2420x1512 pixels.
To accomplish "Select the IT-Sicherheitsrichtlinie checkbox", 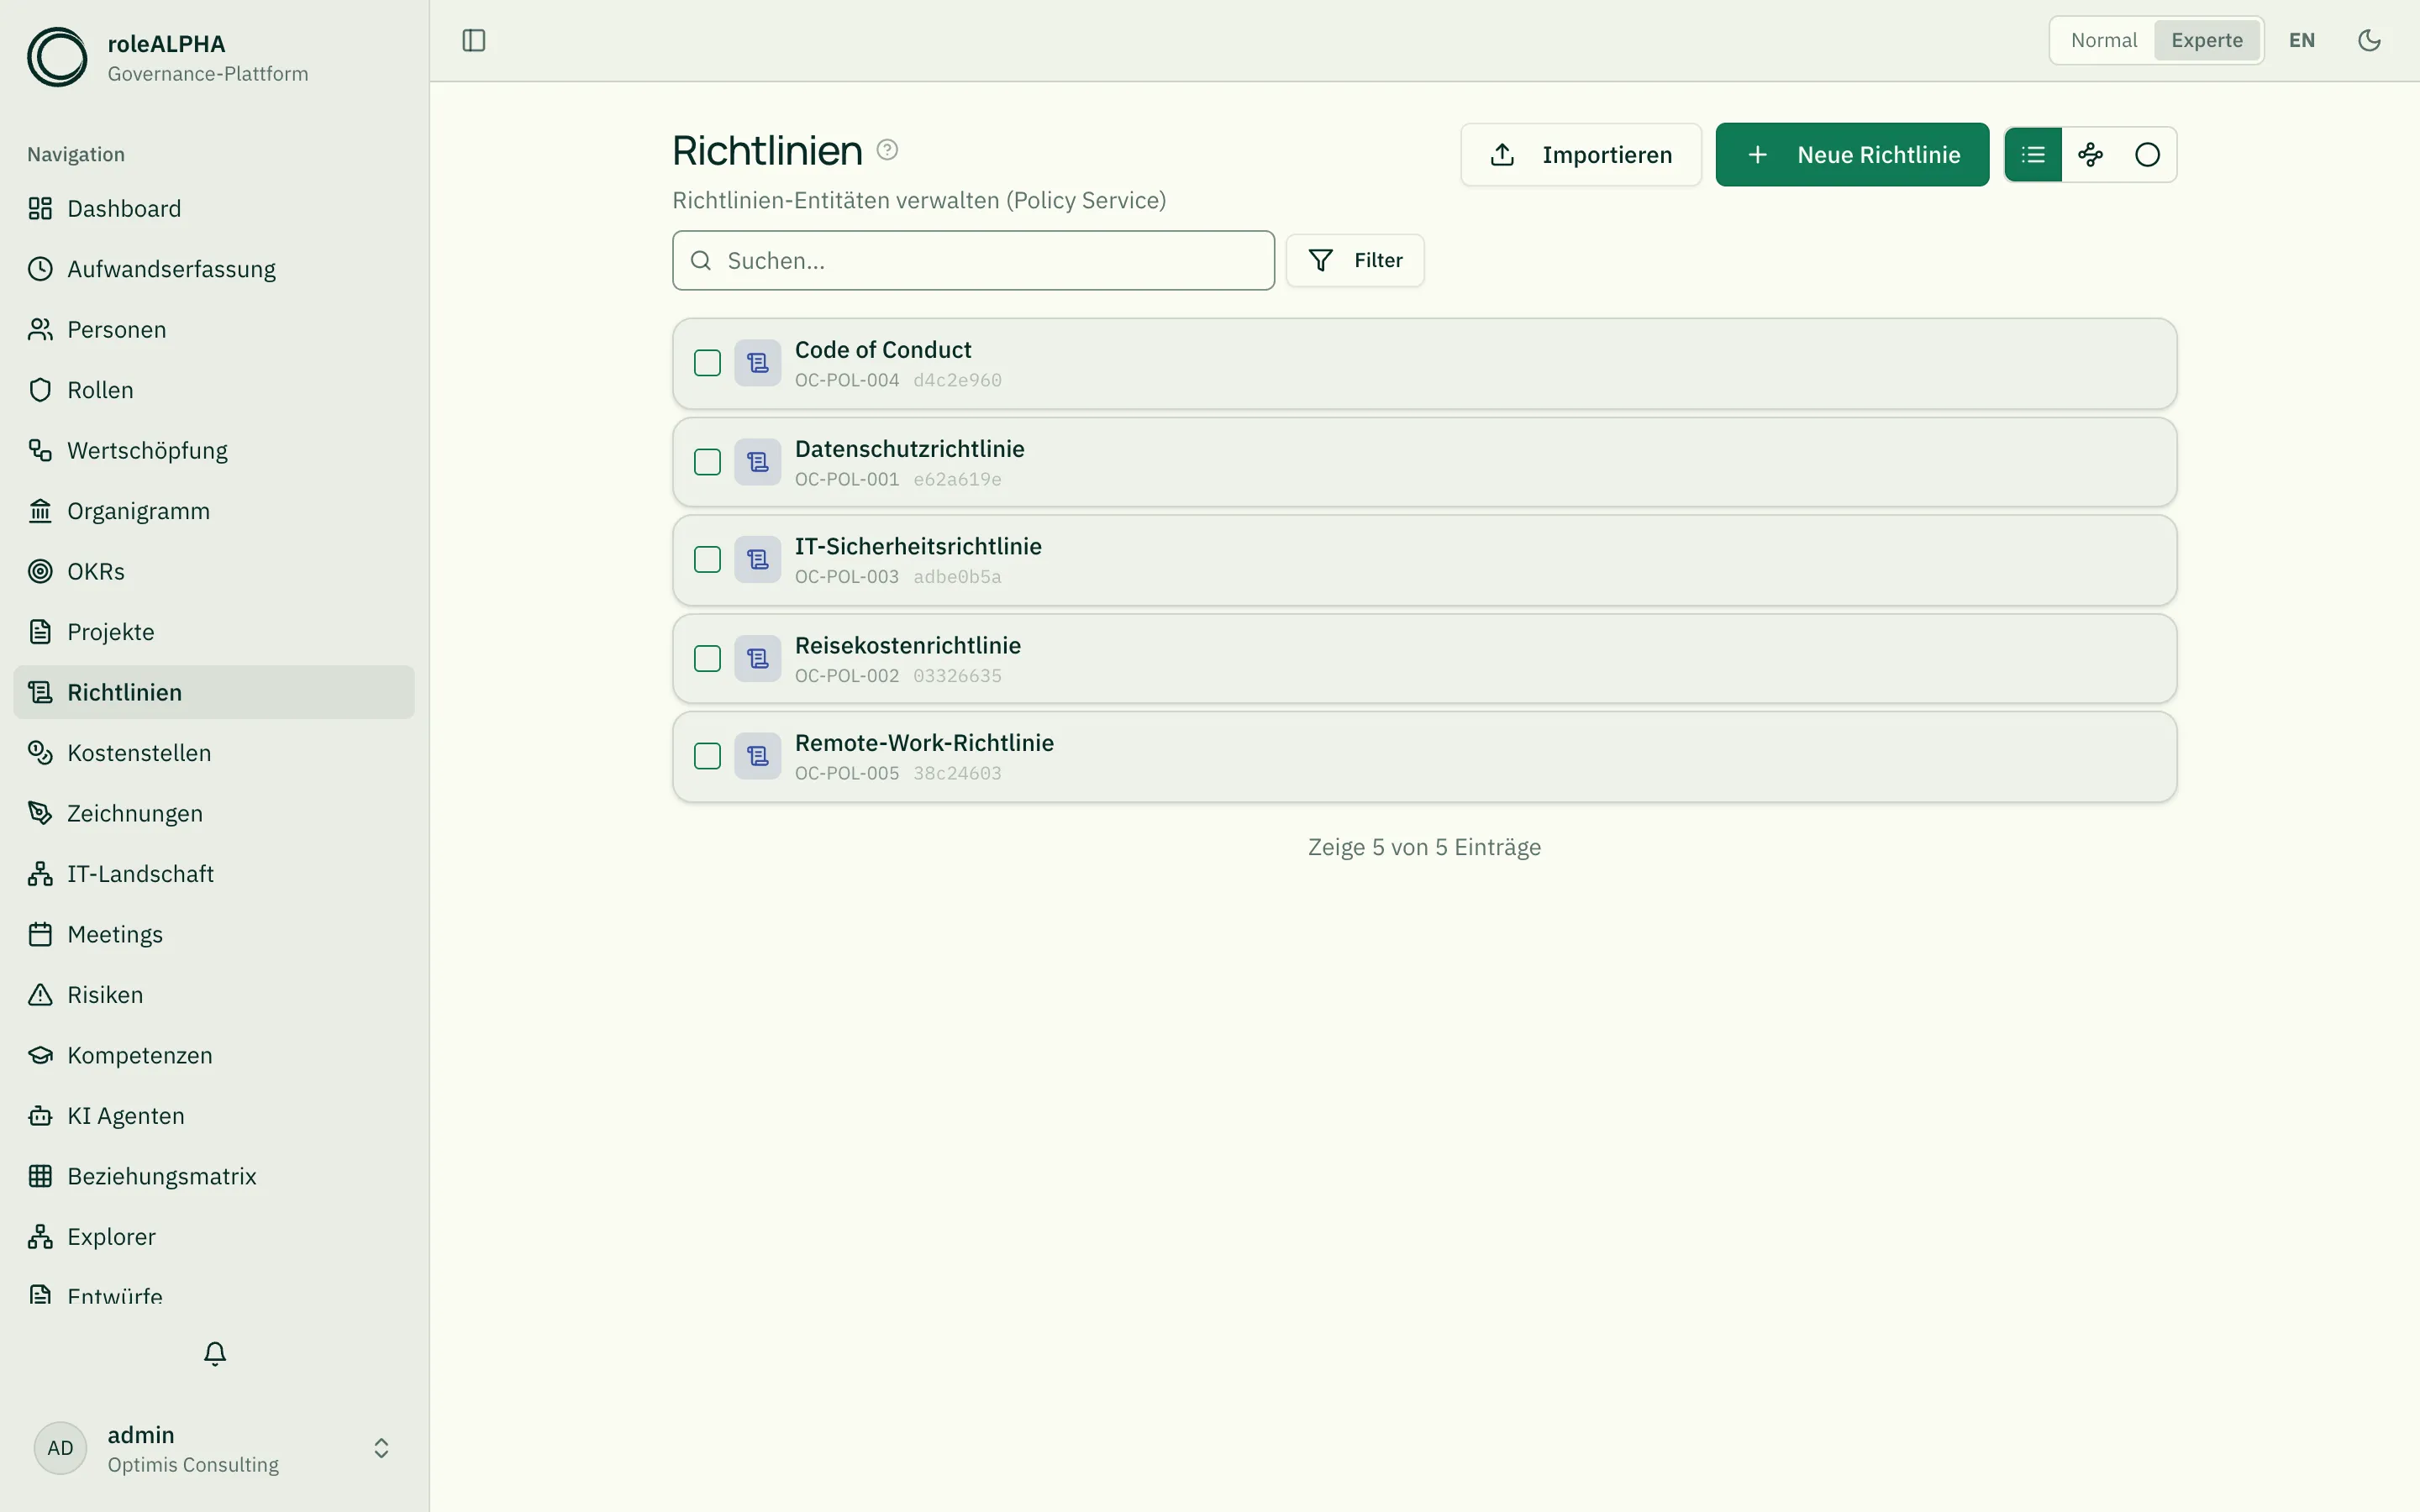I will (707, 559).
